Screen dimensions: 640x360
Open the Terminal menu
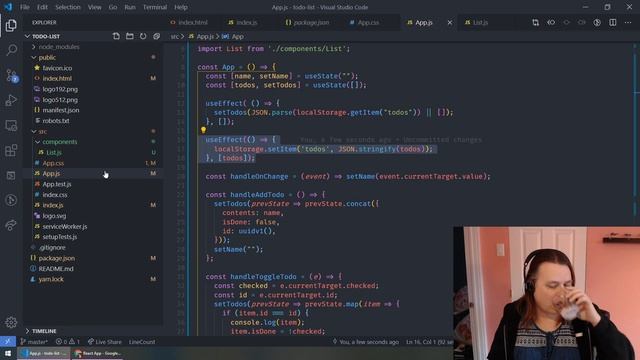[x=155, y=7]
